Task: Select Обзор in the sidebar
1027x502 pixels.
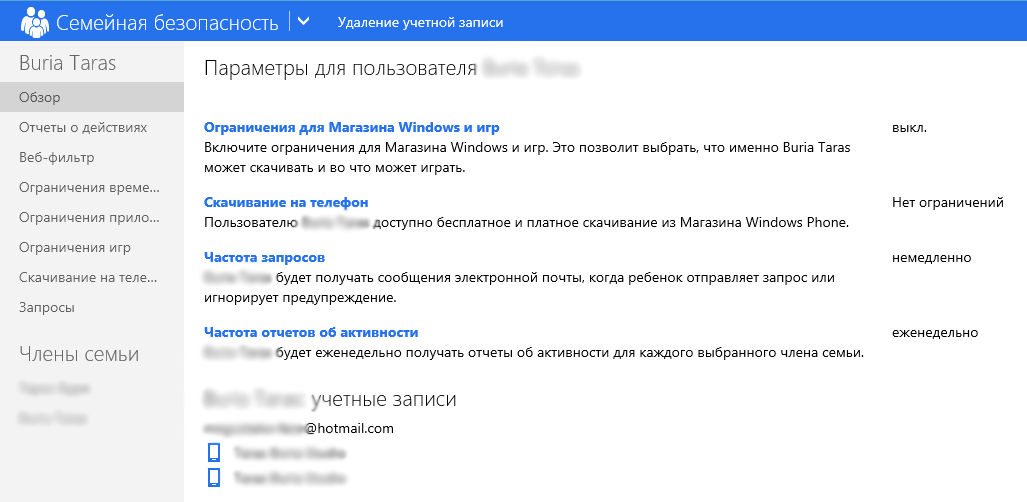Action: 92,98
